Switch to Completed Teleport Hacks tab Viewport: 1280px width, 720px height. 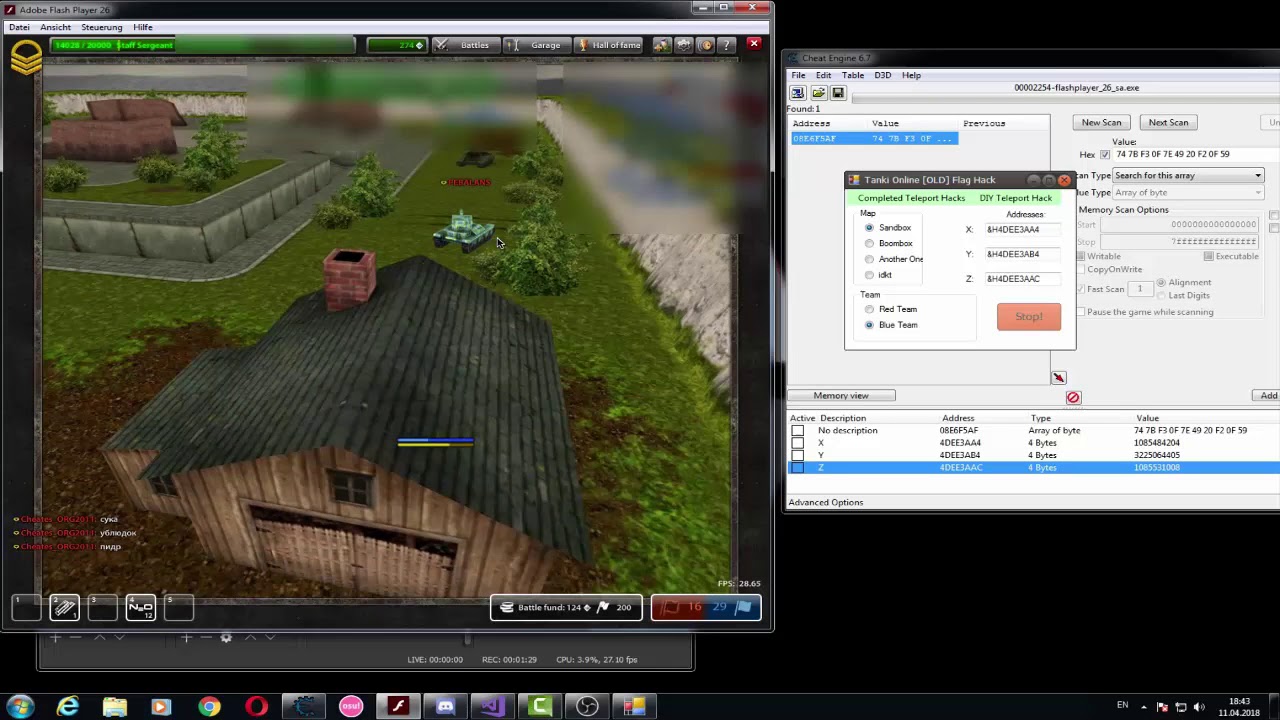click(911, 198)
